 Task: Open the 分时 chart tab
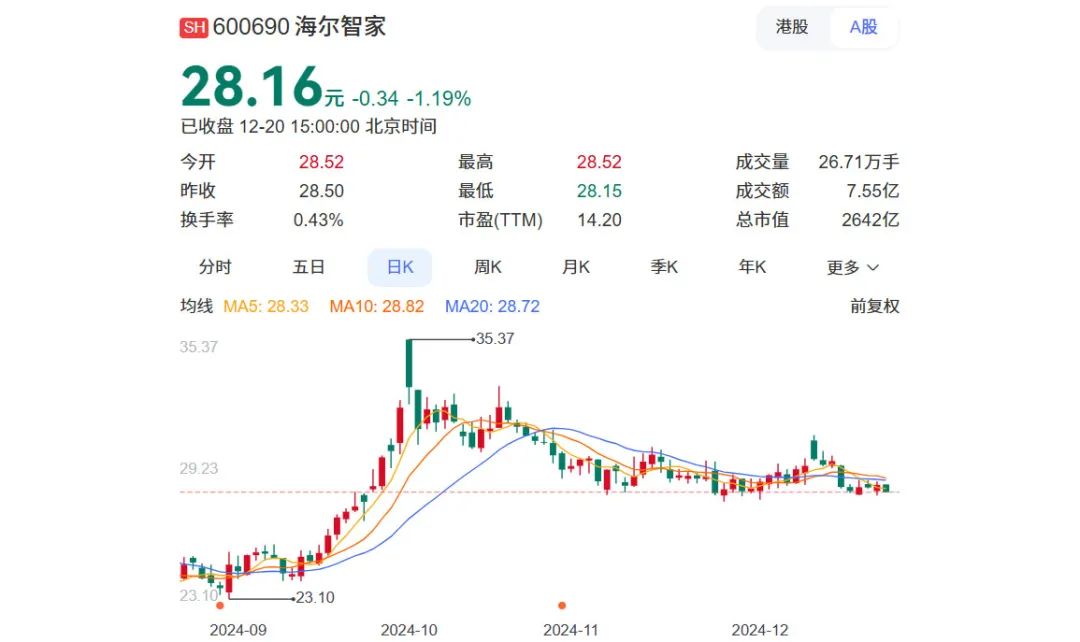tap(215, 267)
